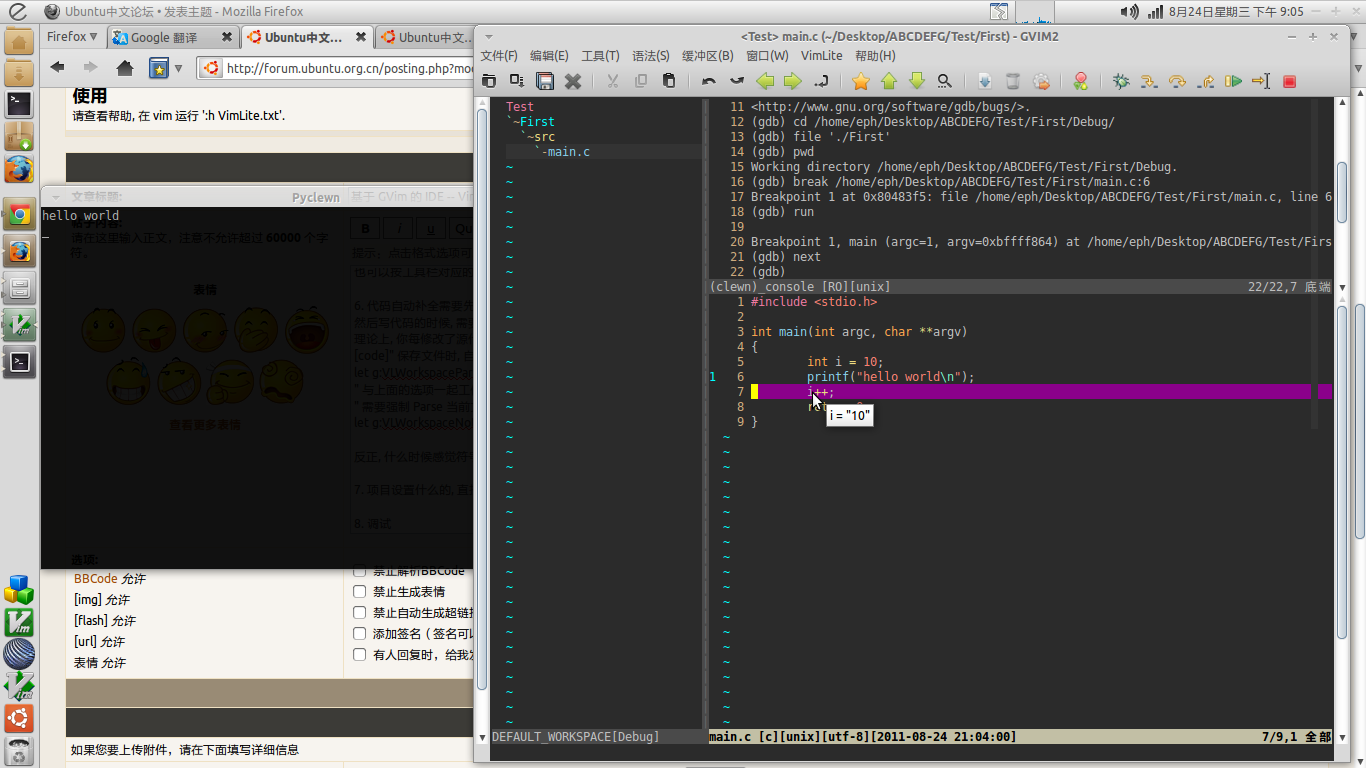Open the 帮助(H) menu in GVim
The width and height of the screenshot is (1366, 768).
pyautogui.click(x=875, y=56)
